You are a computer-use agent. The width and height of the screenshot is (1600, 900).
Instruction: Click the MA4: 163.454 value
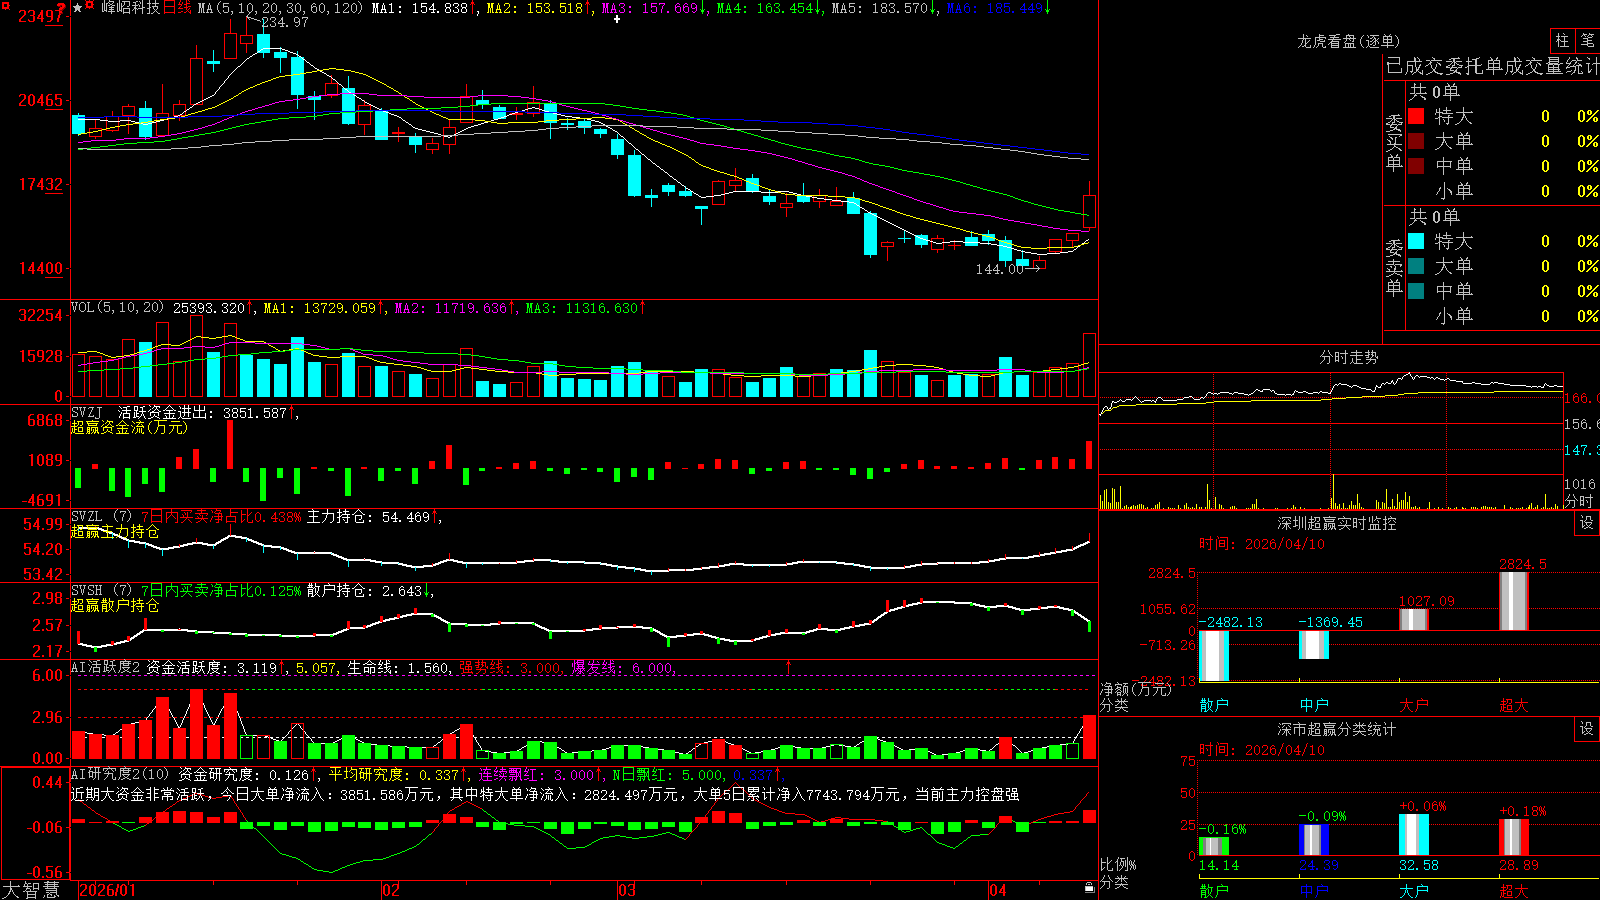click(765, 8)
